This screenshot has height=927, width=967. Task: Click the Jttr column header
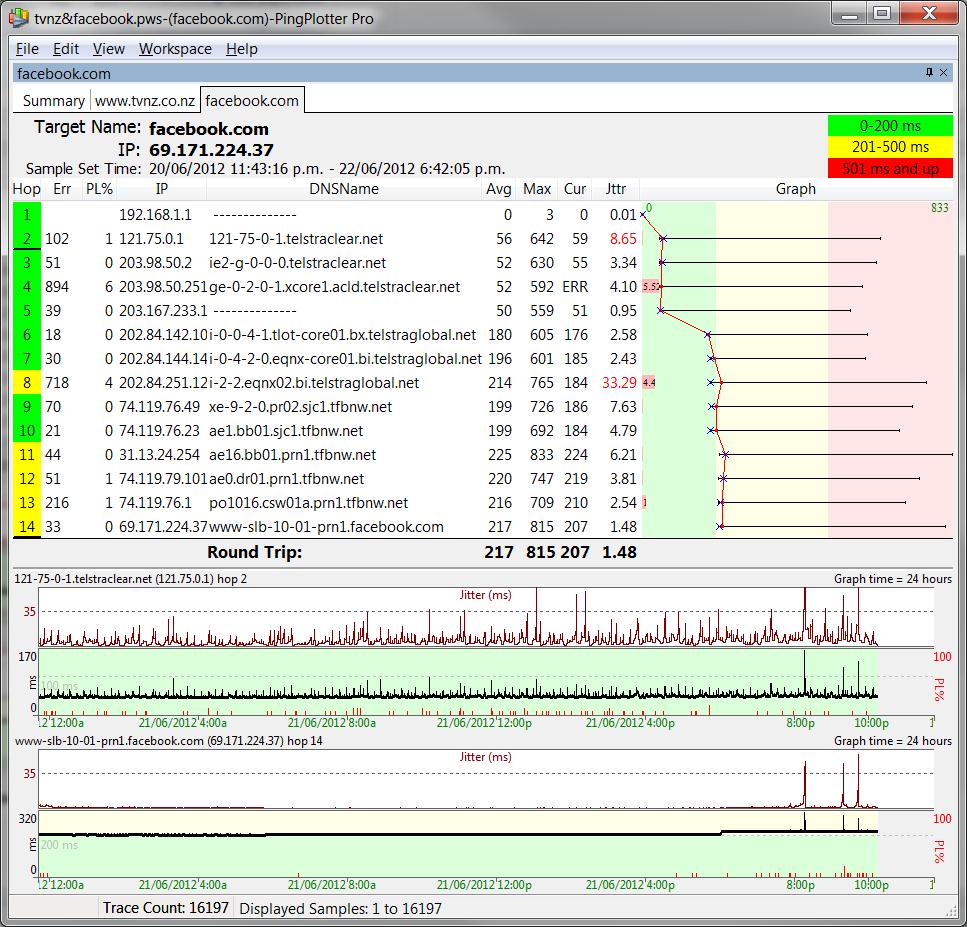point(615,189)
